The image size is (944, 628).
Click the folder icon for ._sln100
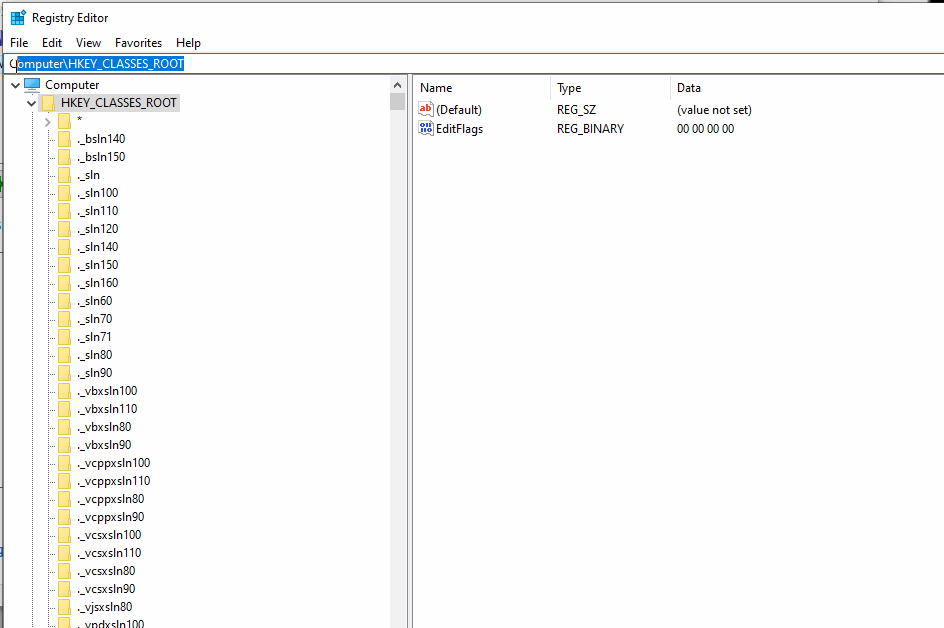pos(64,193)
